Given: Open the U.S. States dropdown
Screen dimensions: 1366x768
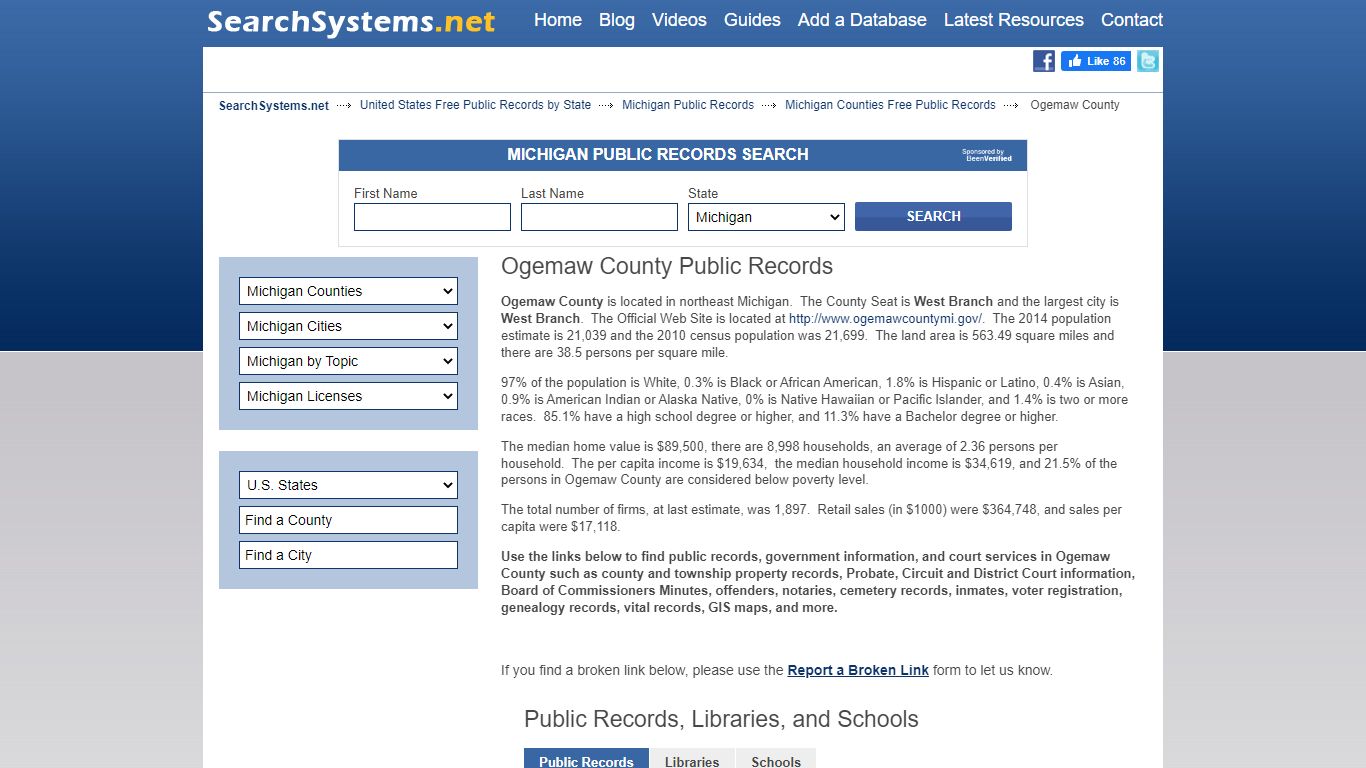Looking at the screenshot, I should point(348,485).
